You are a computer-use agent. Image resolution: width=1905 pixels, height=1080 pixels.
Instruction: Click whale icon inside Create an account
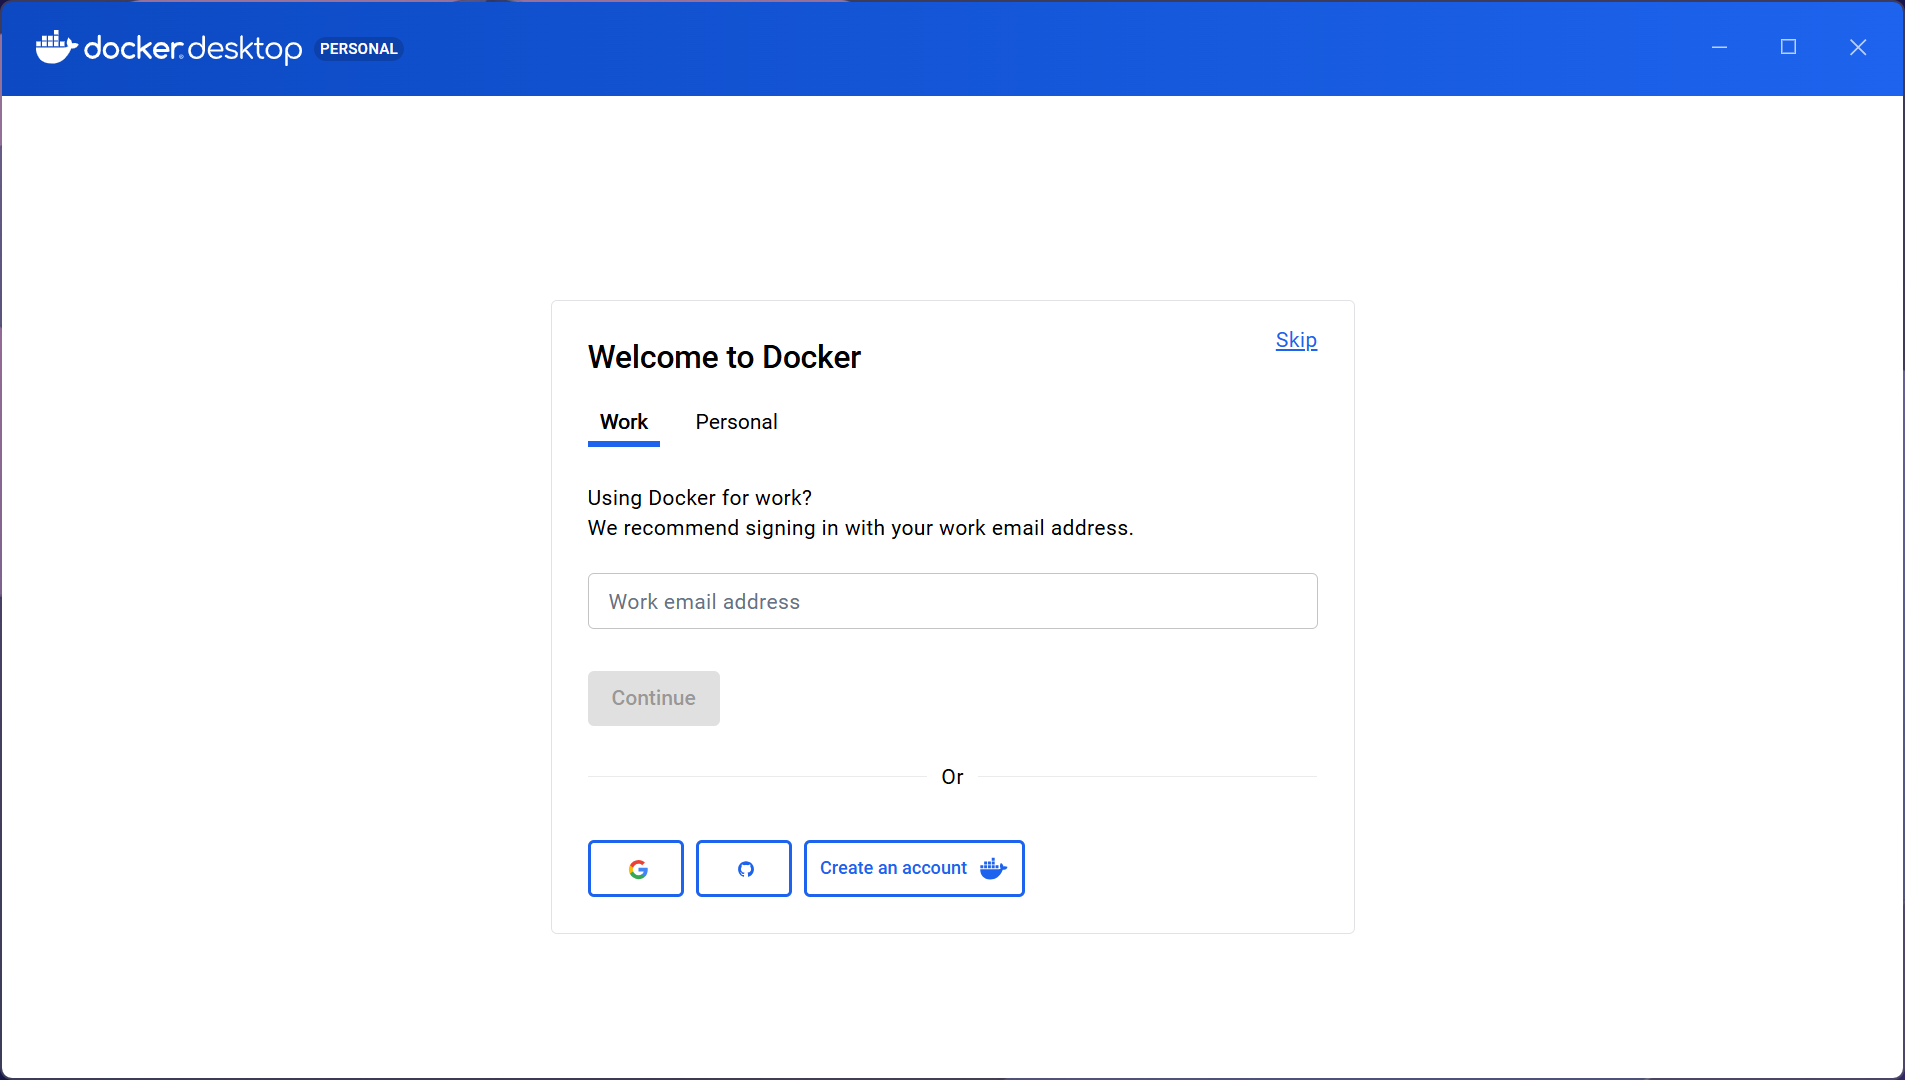pos(993,868)
